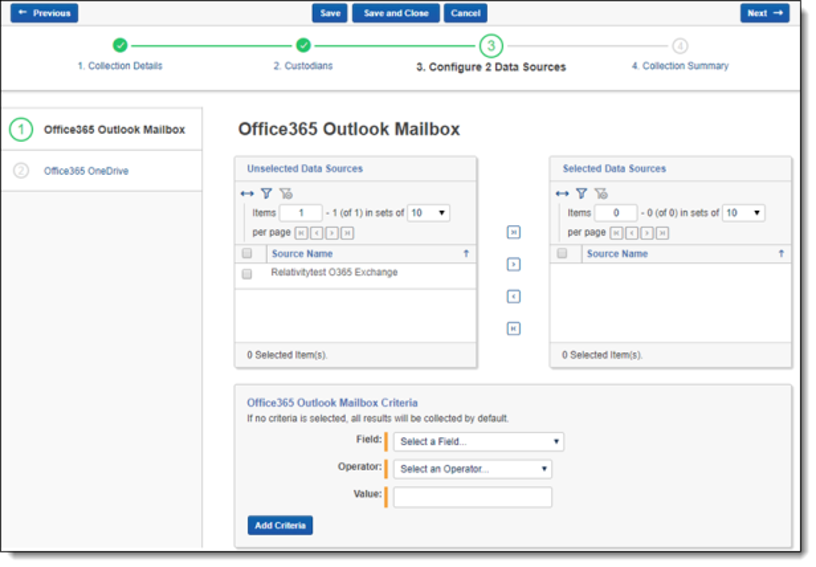Go to previous page in Unselected Data Sources

316,233
